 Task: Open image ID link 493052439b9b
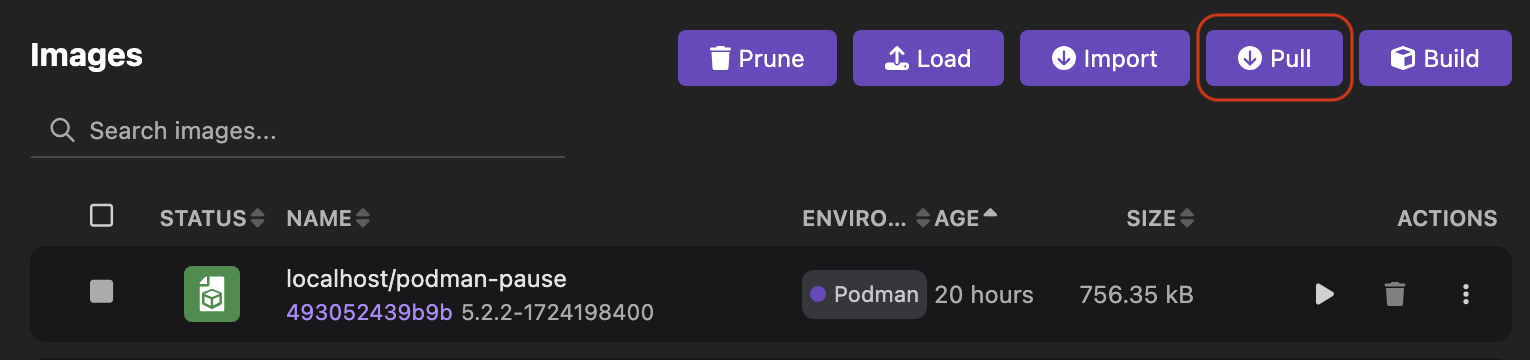pyautogui.click(x=370, y=313)
